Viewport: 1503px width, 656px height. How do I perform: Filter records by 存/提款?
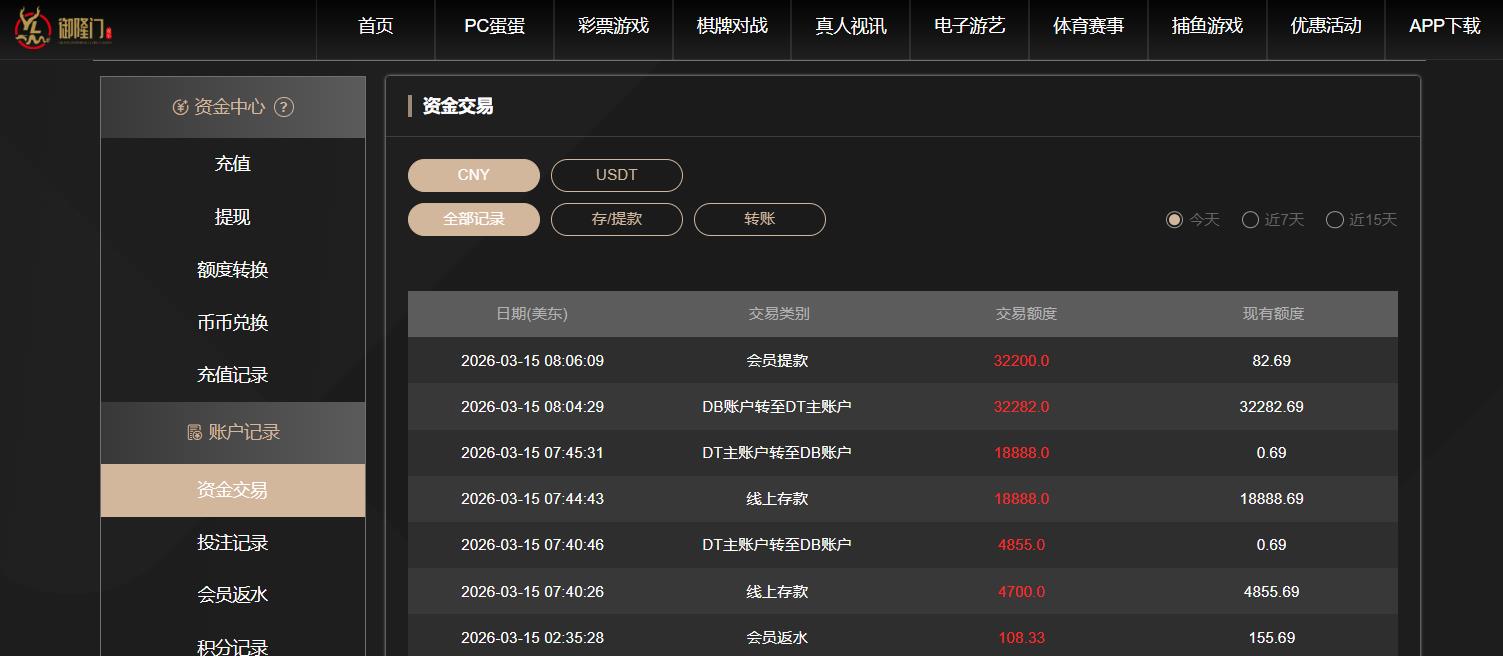coord(616,219)
